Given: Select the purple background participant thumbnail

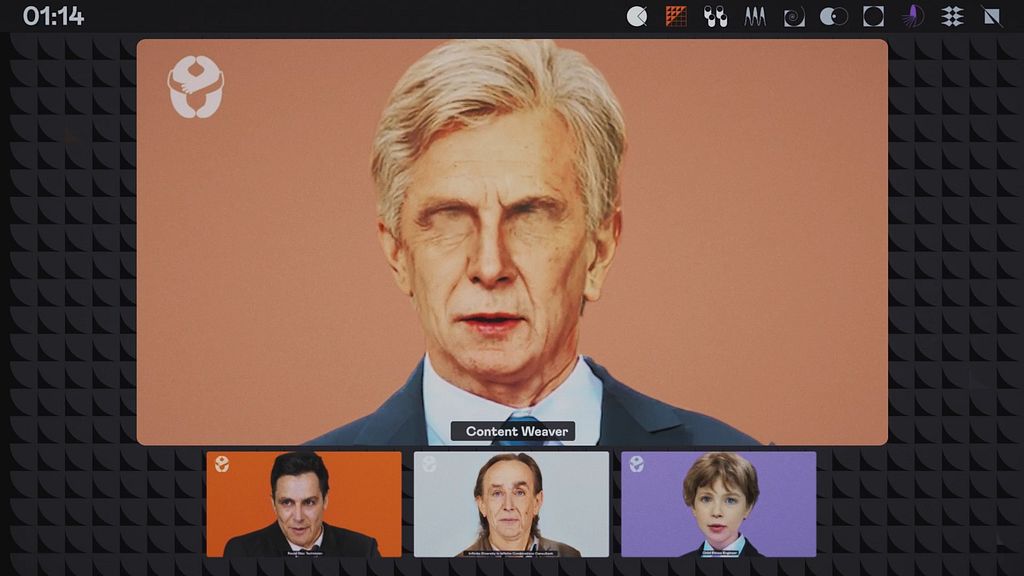Looking at the screenshot, I should click(718, 504).
